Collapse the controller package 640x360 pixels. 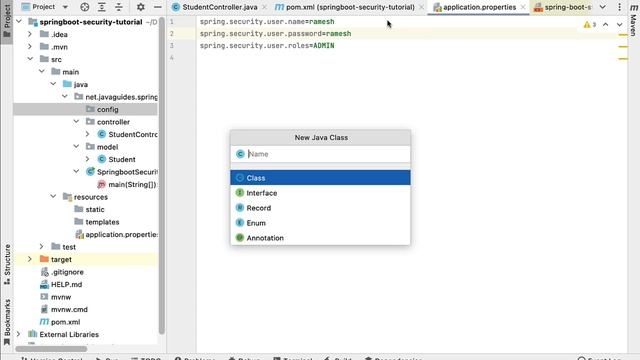click(76, 122)
